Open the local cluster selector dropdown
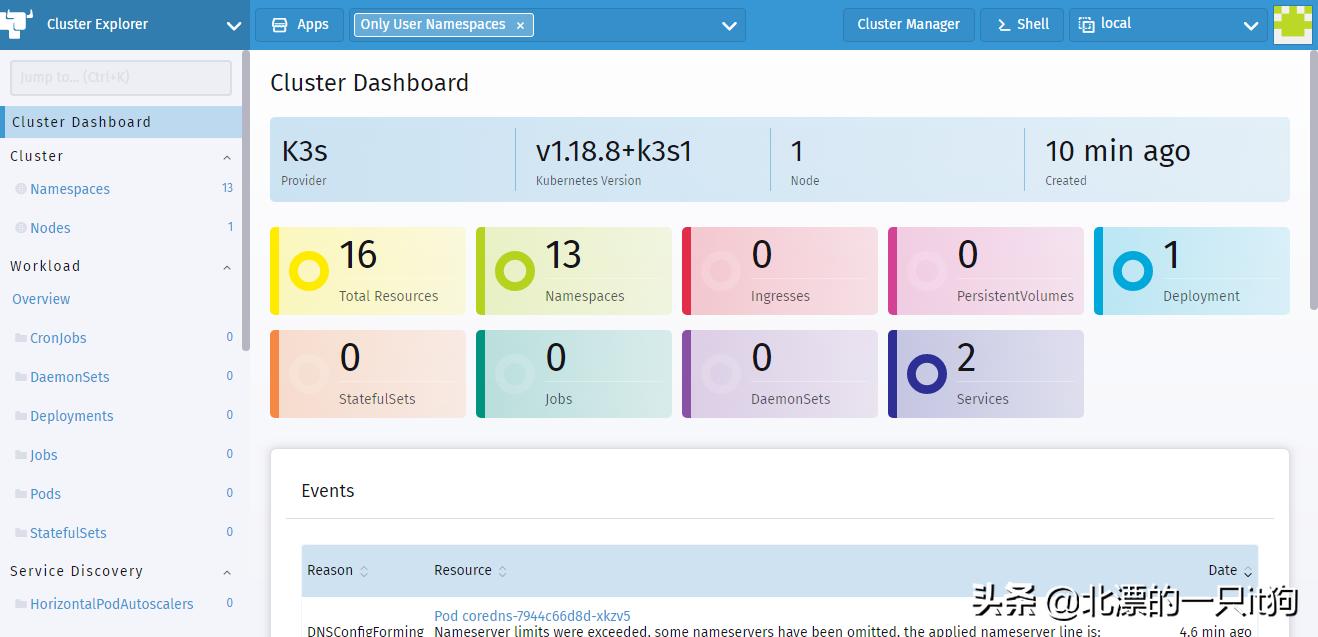The height and width of the screenshot is (637, 1318). click(x=1250, y=26)
